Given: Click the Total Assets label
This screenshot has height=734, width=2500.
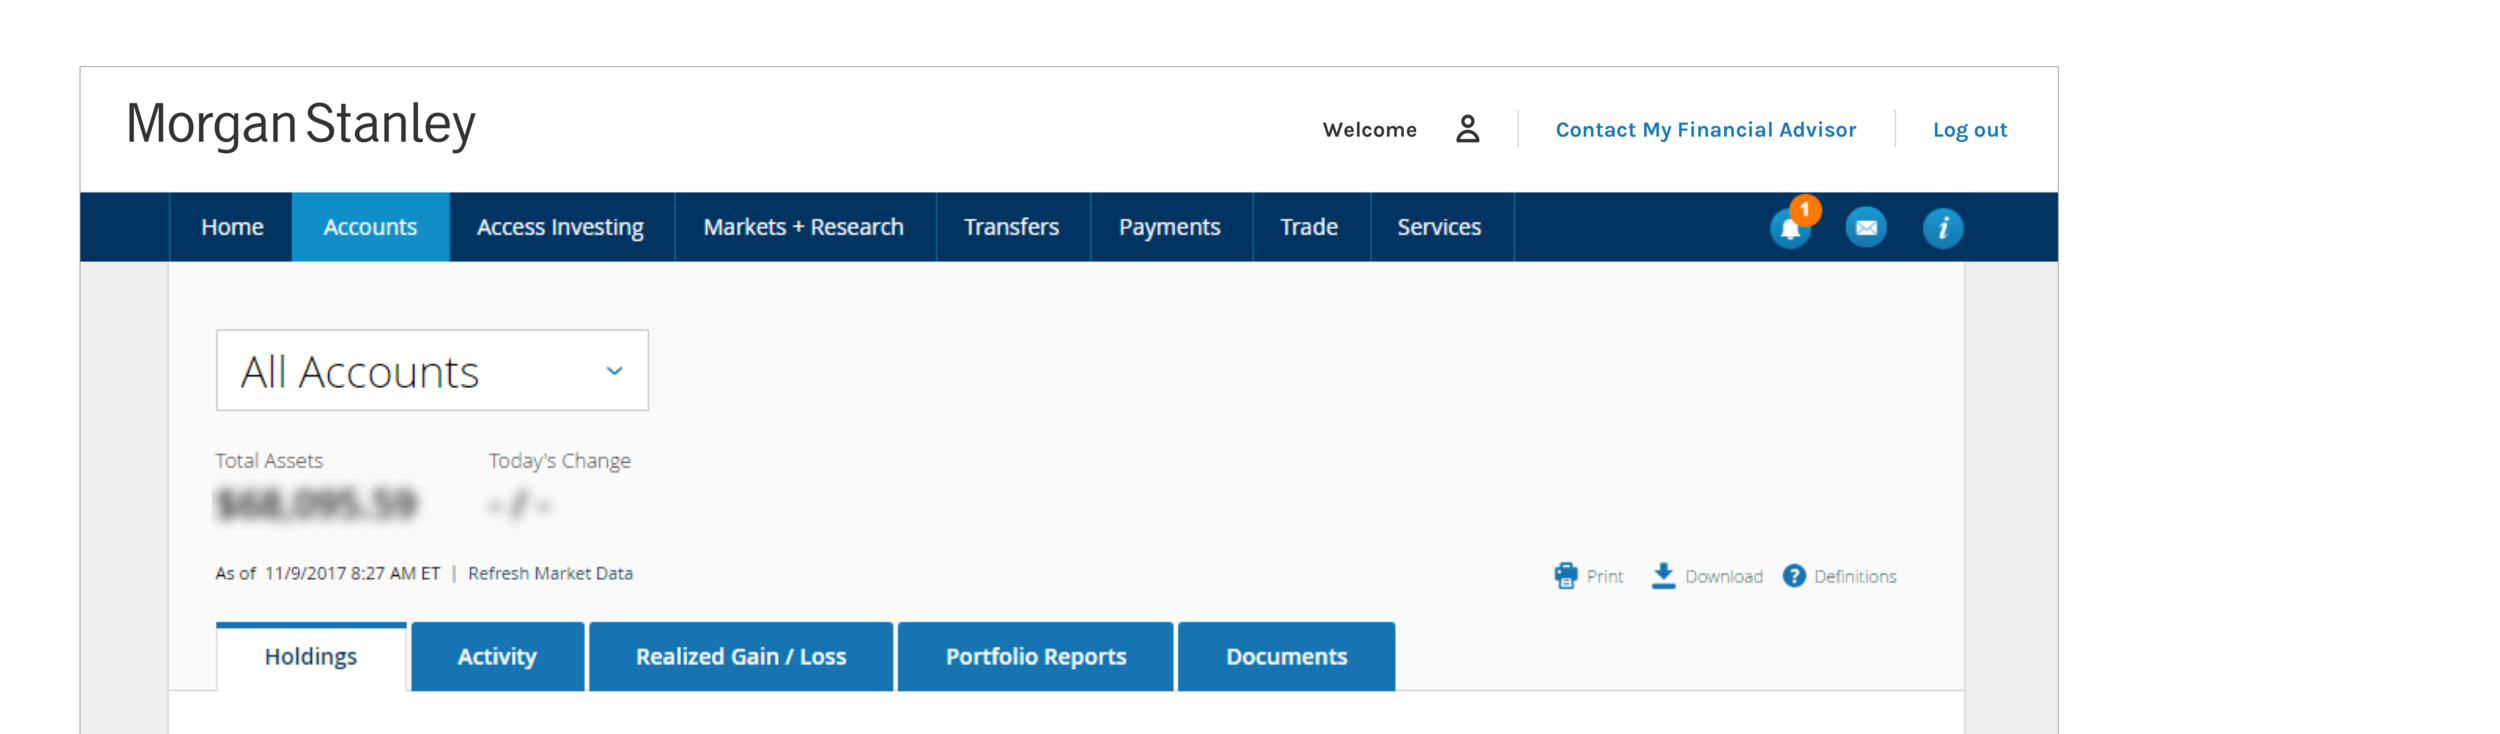Looking at the screenshot, I should pyautogui.click(x=269, y=460).
